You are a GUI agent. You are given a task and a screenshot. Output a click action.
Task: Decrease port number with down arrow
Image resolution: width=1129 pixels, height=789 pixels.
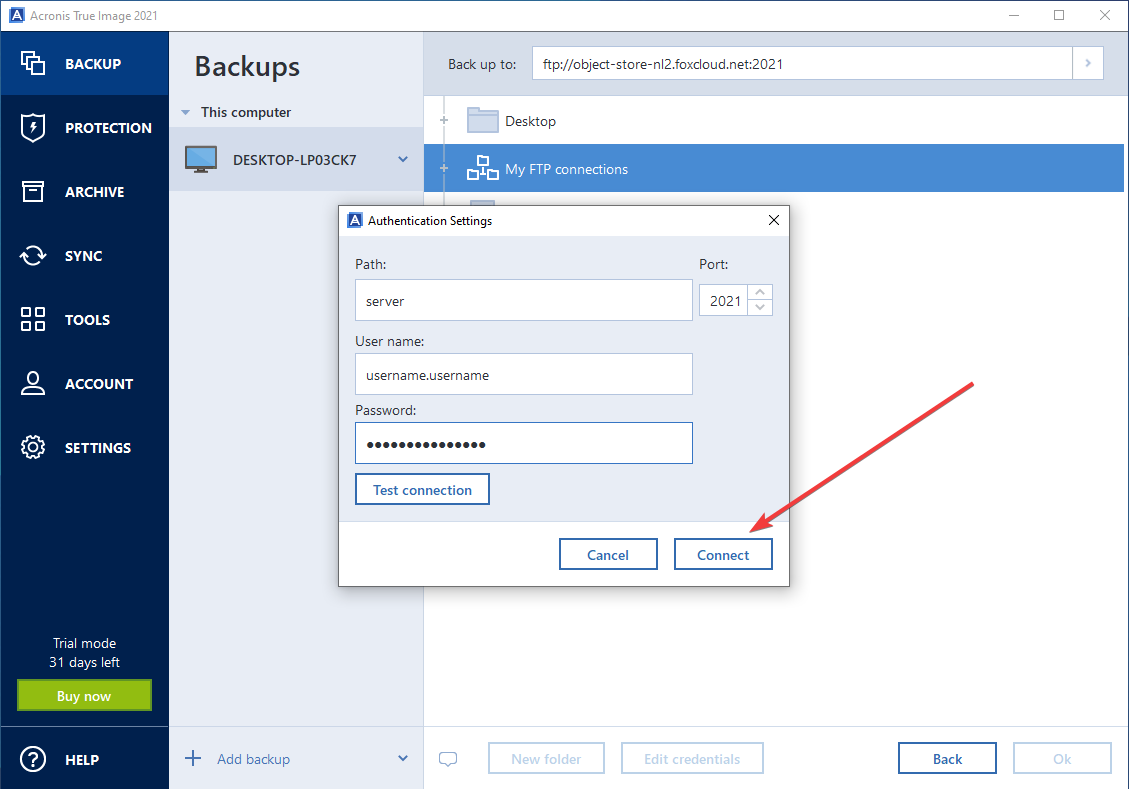[761, 307]
